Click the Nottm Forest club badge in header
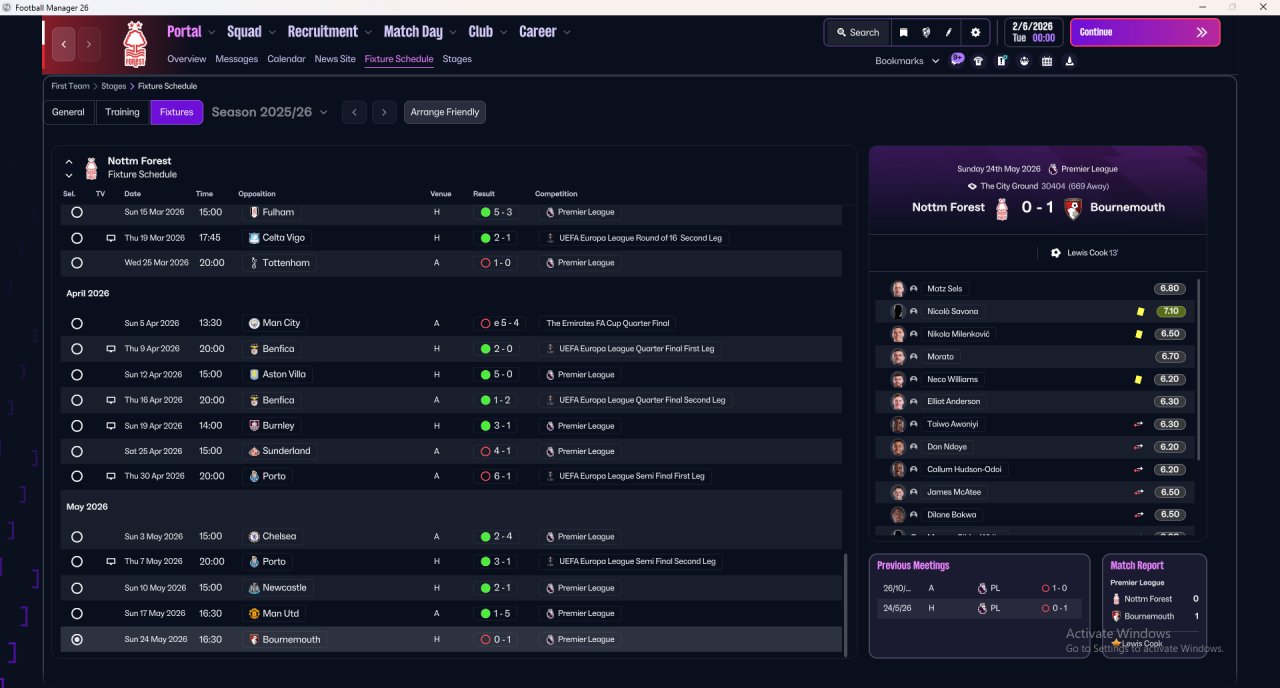Viewport: 1280px width, 688px height. 134,44
